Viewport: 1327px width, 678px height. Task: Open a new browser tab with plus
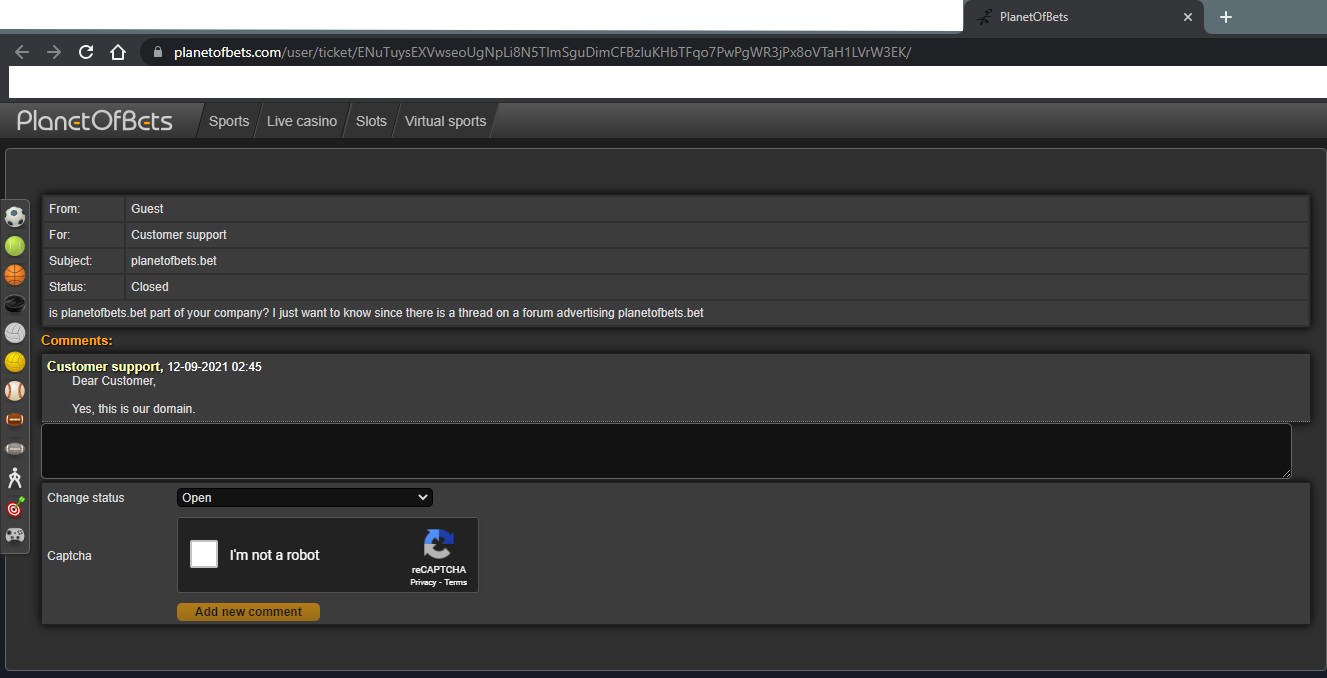[1226, 17]
